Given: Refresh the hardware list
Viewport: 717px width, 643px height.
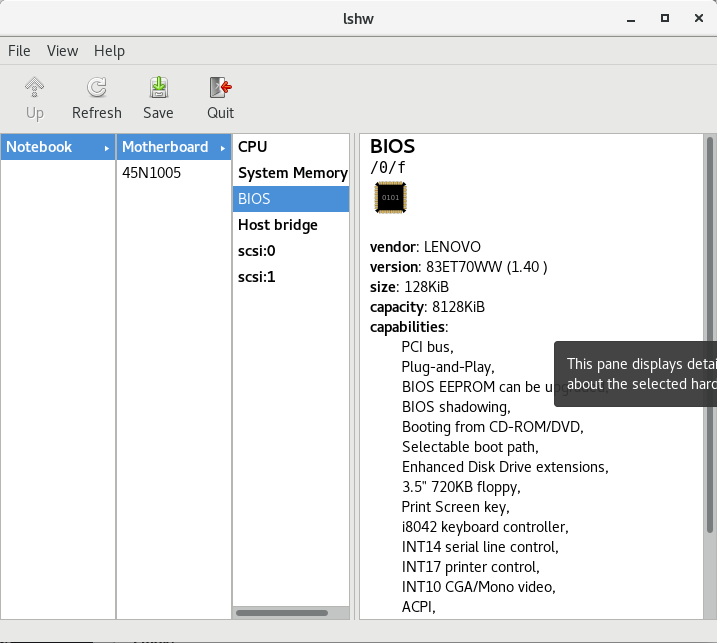Looking at the screenshot, I should point(96,98).
